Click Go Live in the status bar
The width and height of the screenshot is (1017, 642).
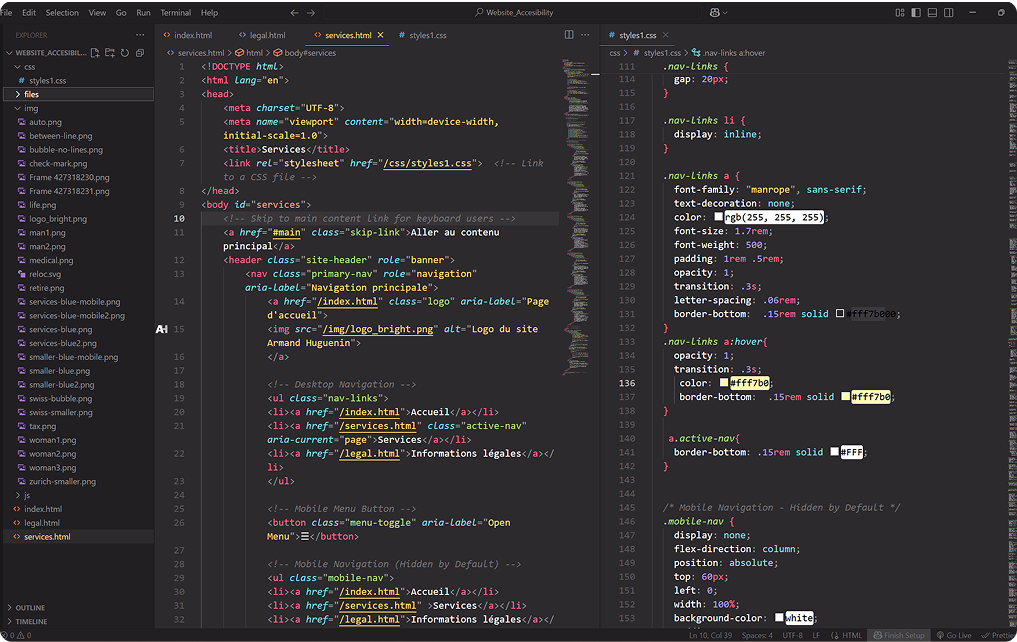point(954,635)
